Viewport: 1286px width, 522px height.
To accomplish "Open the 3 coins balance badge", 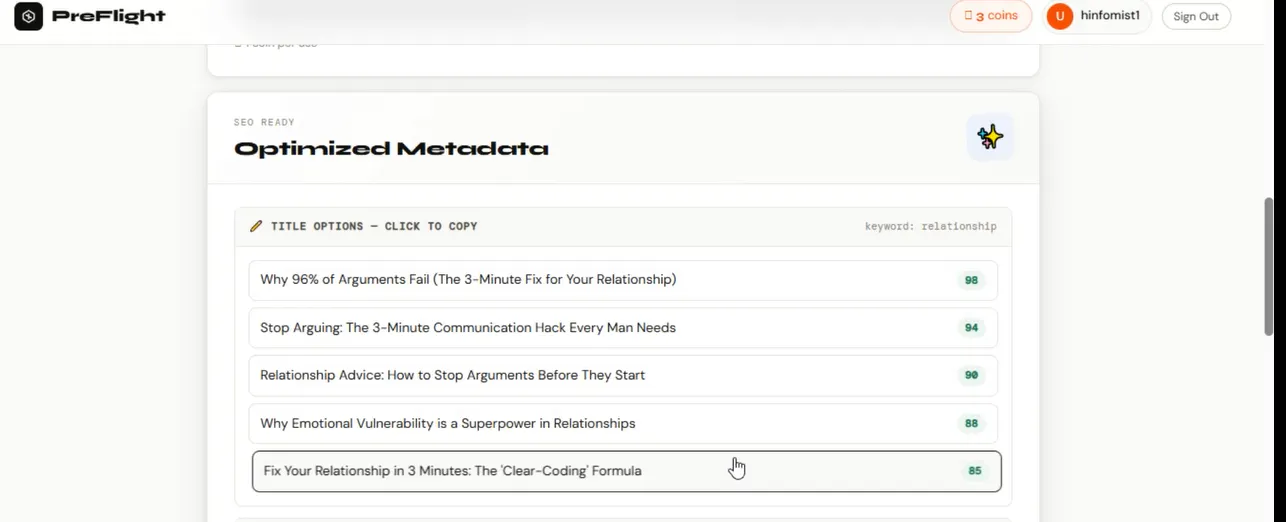I will [x=991, y=16].
